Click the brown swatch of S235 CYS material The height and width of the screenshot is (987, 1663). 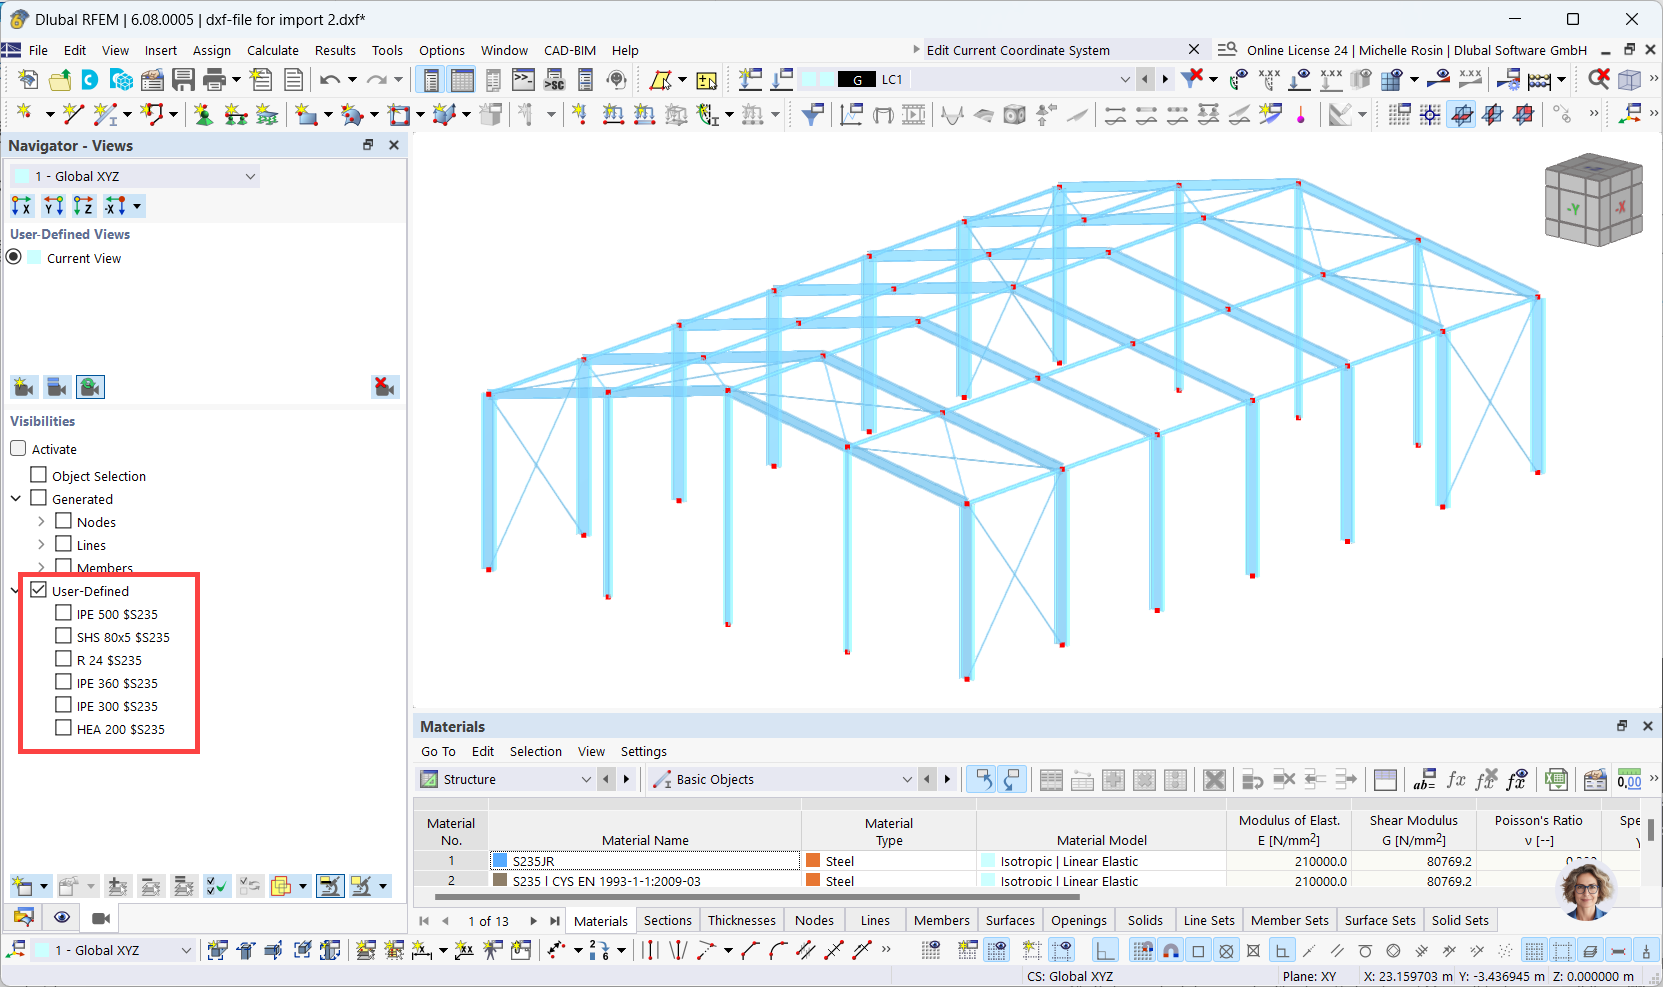500,880
